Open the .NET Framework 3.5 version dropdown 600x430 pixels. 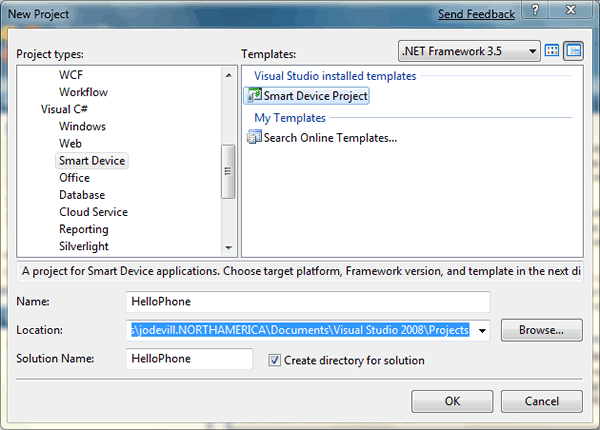point(469,51)
